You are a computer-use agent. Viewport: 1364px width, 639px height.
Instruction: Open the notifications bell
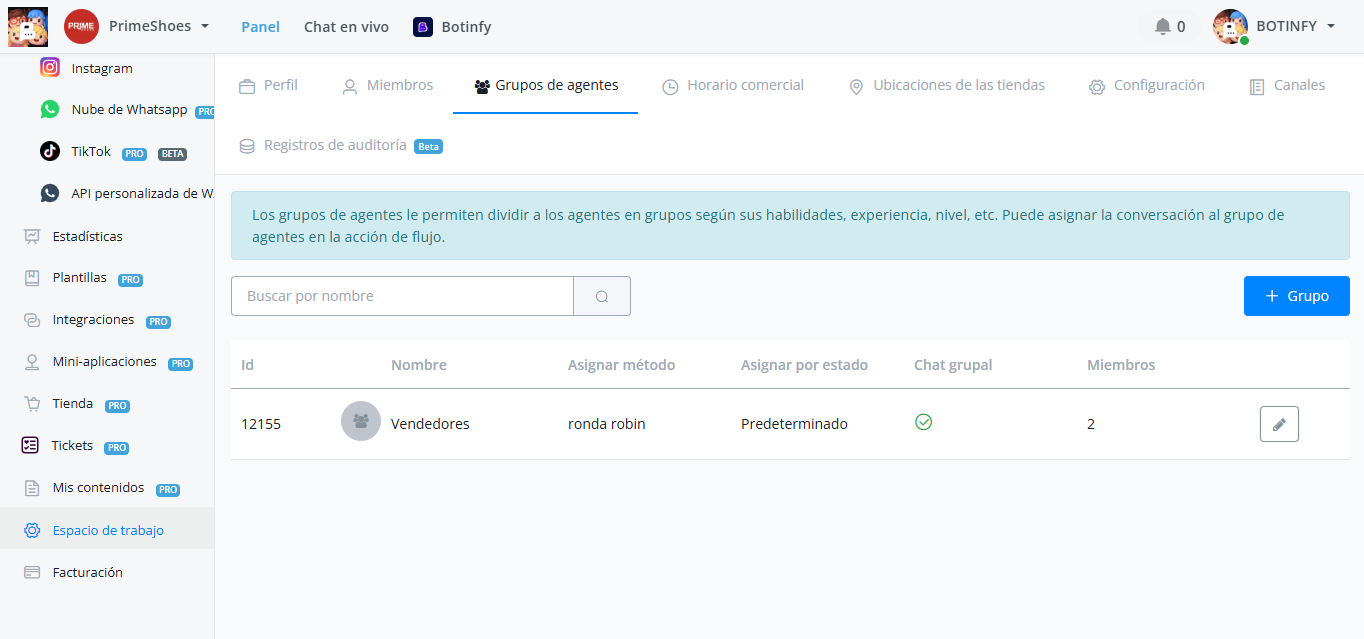click(x=1167, y=26)
